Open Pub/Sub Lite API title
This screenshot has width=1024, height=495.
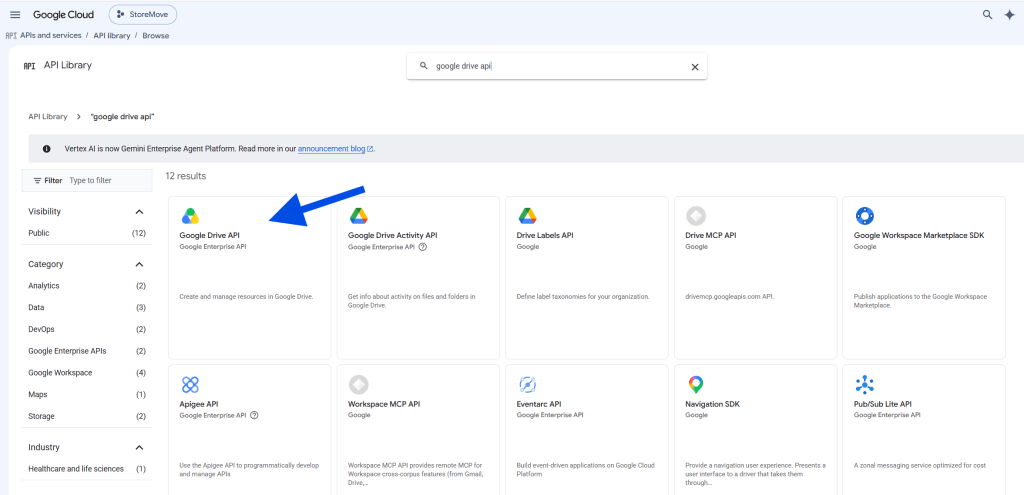(x=882, y=404)
